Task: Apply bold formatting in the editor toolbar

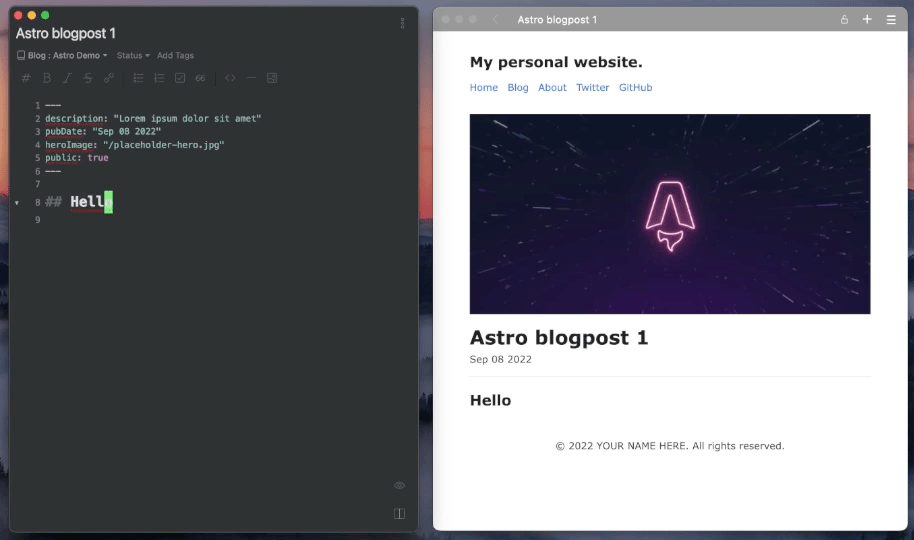Action: tap(47, 78)
